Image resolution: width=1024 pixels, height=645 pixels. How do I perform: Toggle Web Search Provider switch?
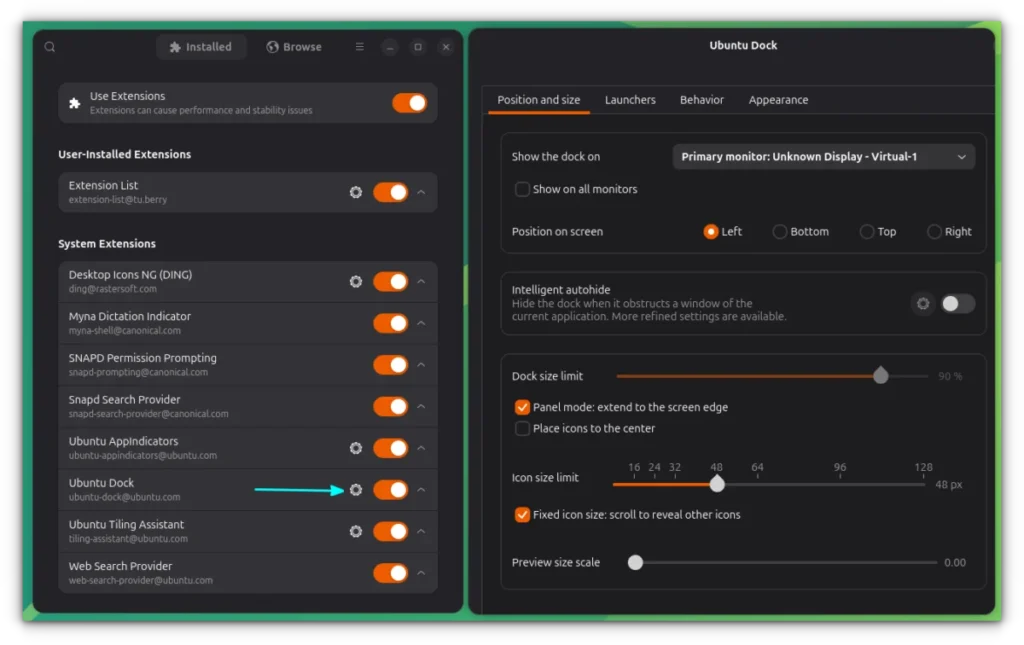click(391, 573)
